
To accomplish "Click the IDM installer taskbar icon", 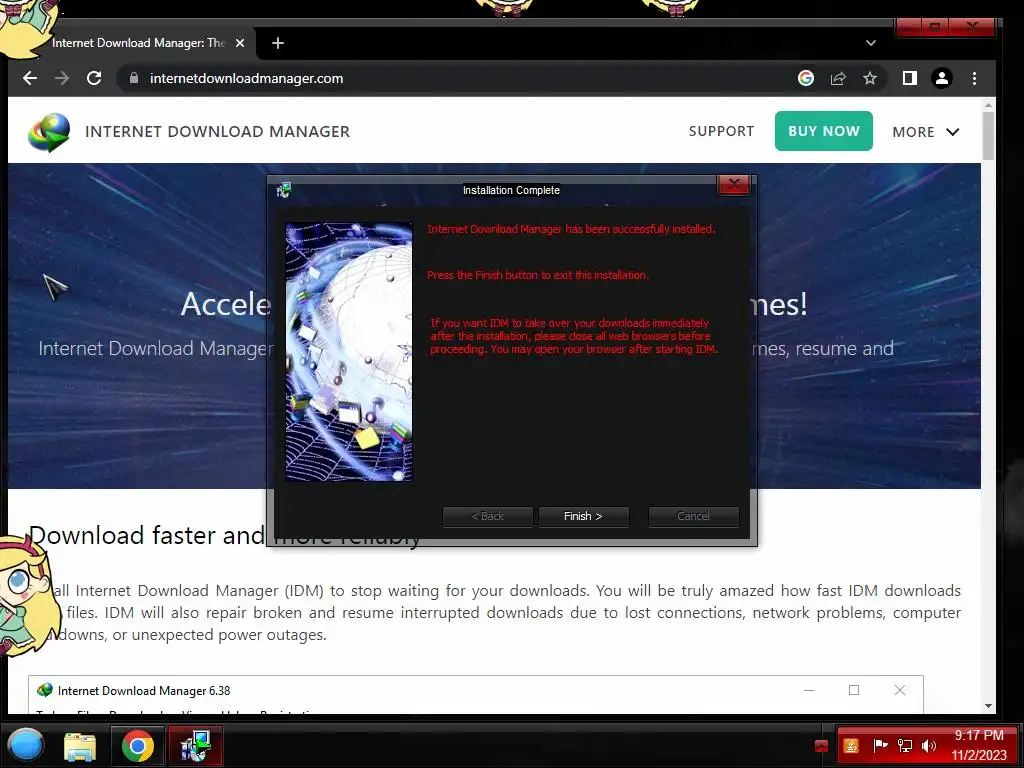I will [x=196, y=746].
